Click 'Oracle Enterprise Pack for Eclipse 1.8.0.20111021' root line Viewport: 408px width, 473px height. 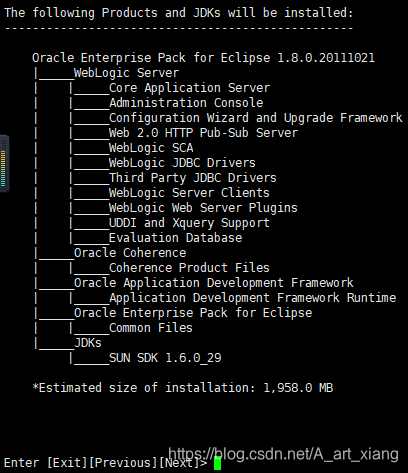[203, 58]
